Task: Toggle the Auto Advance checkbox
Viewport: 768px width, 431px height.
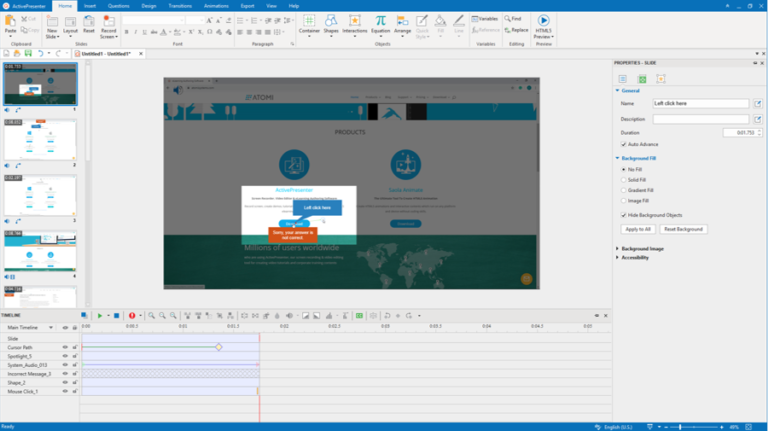Action: [624, 144]
